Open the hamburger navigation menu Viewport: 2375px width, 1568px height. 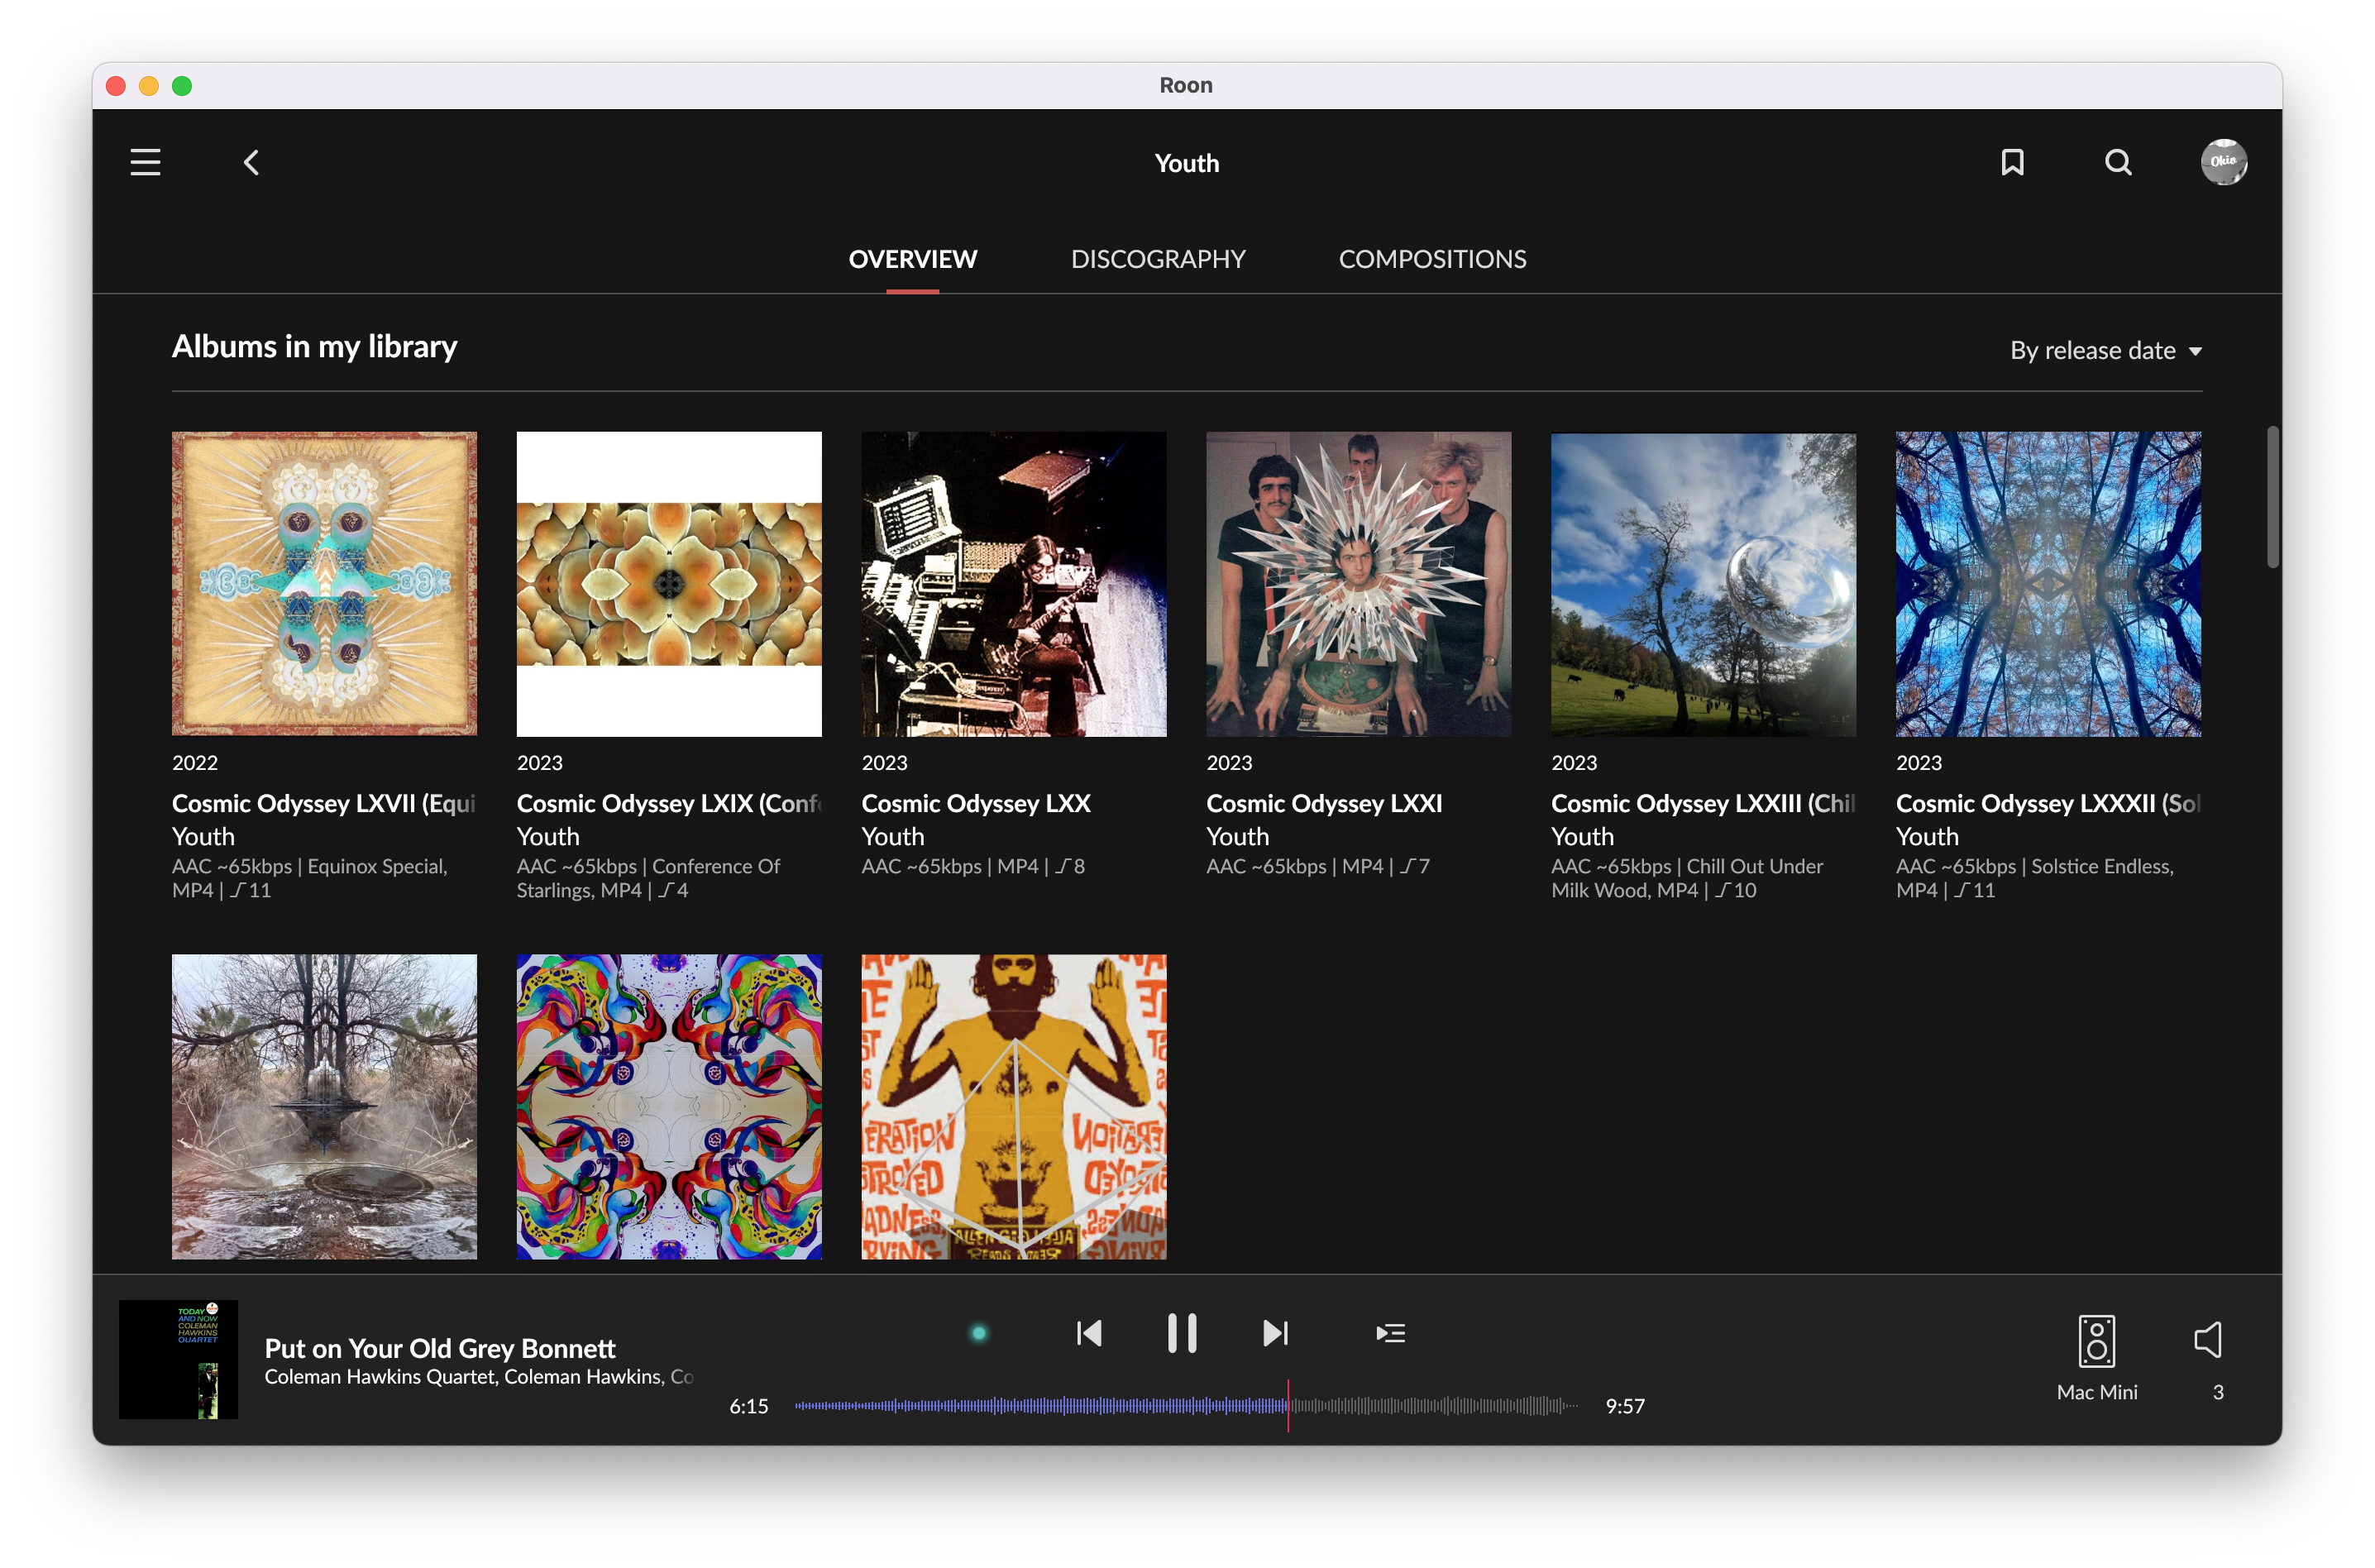click(145, 162)
